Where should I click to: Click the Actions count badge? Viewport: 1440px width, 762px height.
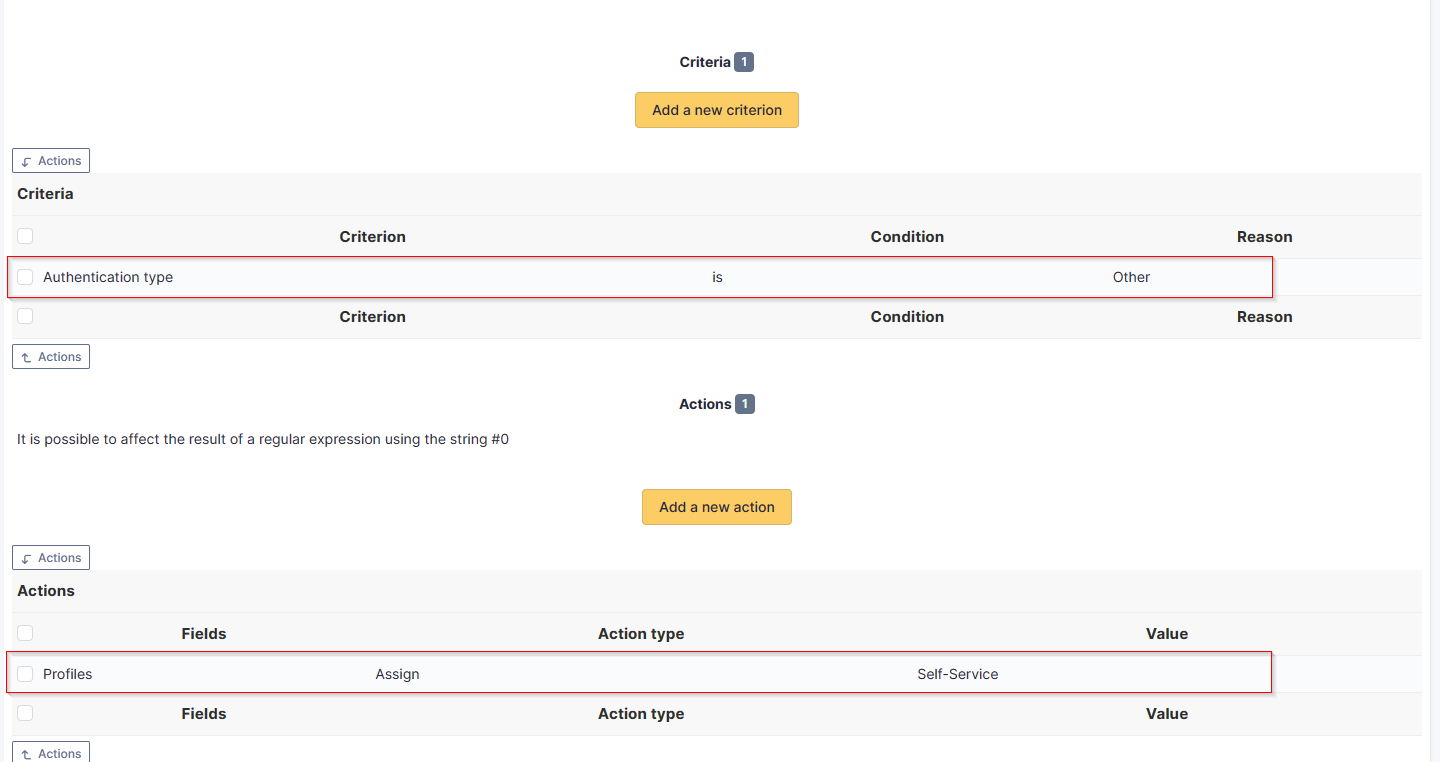(x=744, y=404)
